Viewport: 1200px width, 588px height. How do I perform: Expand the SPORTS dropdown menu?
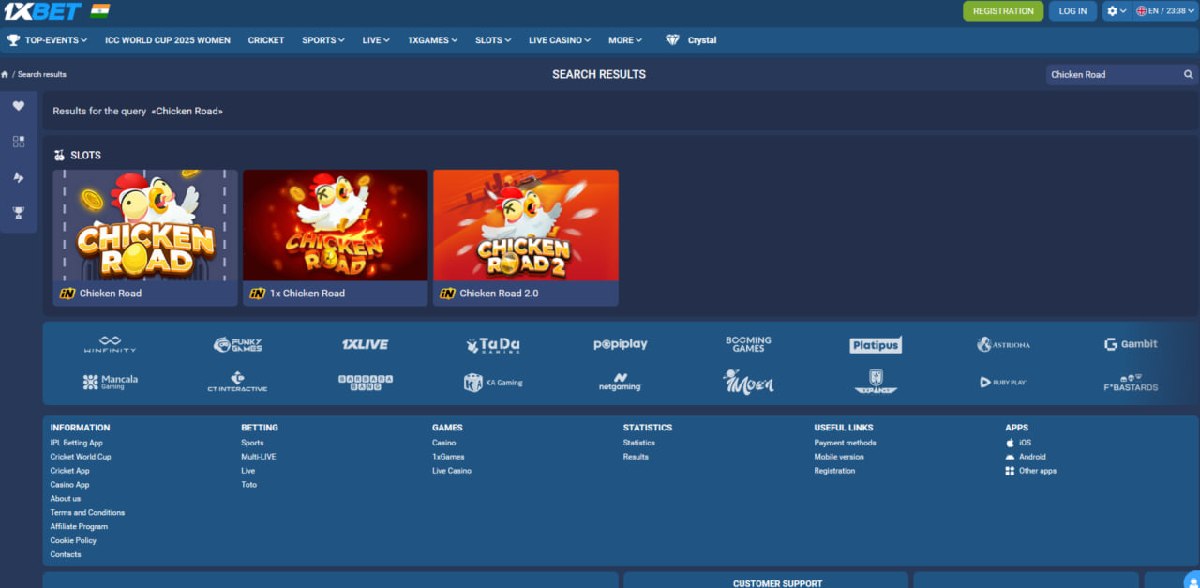click(322, 40)
